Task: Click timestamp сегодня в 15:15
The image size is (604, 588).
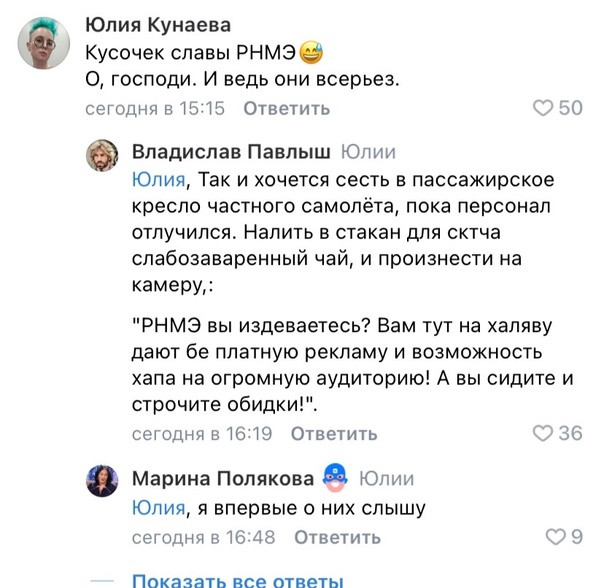Action: [155, 108]
